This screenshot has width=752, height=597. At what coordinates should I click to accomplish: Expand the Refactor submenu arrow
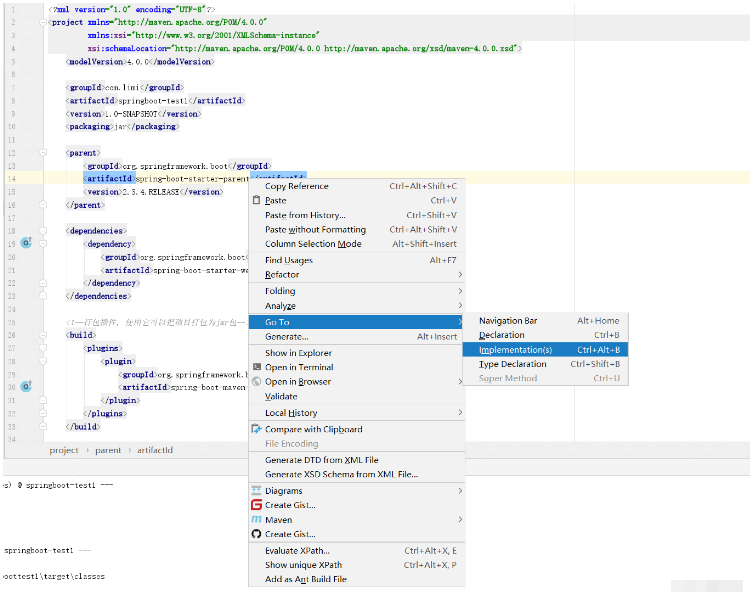[460, 275]
